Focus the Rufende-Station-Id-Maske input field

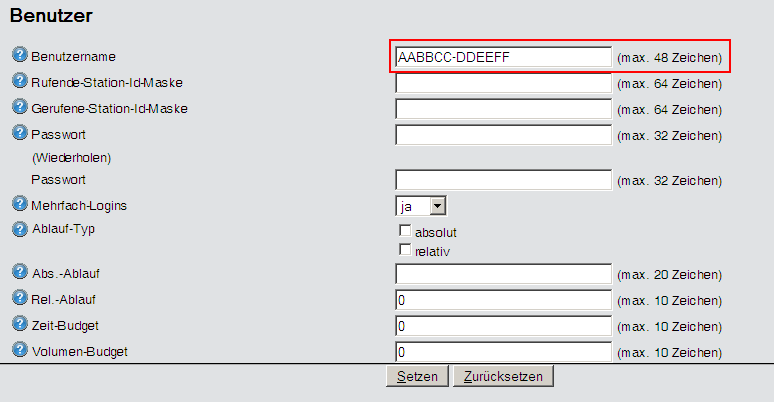click(x=503, y=83)
